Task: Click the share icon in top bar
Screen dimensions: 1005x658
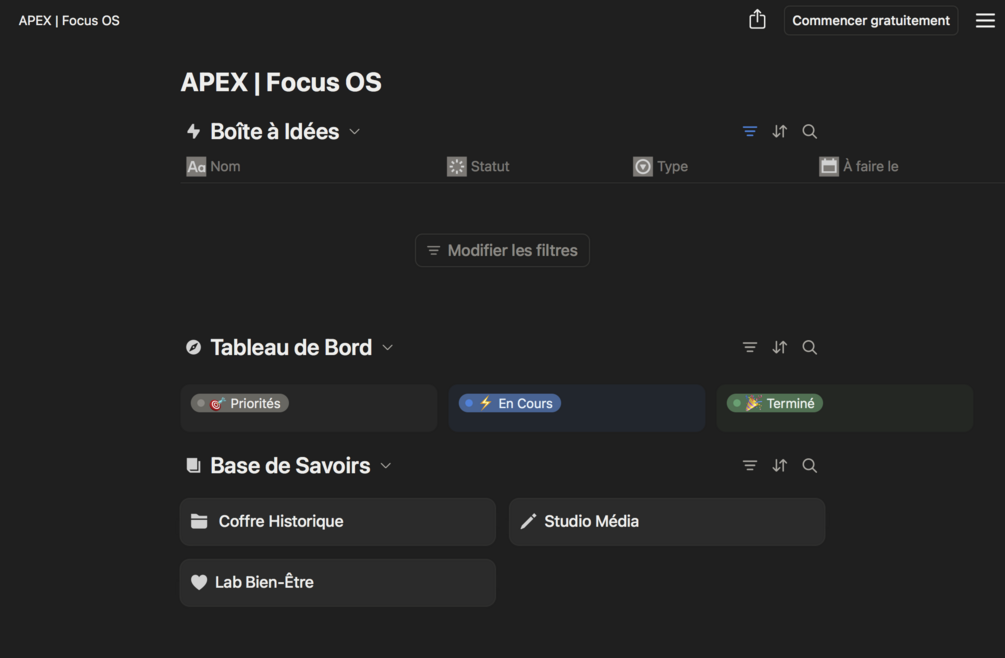Action: point(757,20)
